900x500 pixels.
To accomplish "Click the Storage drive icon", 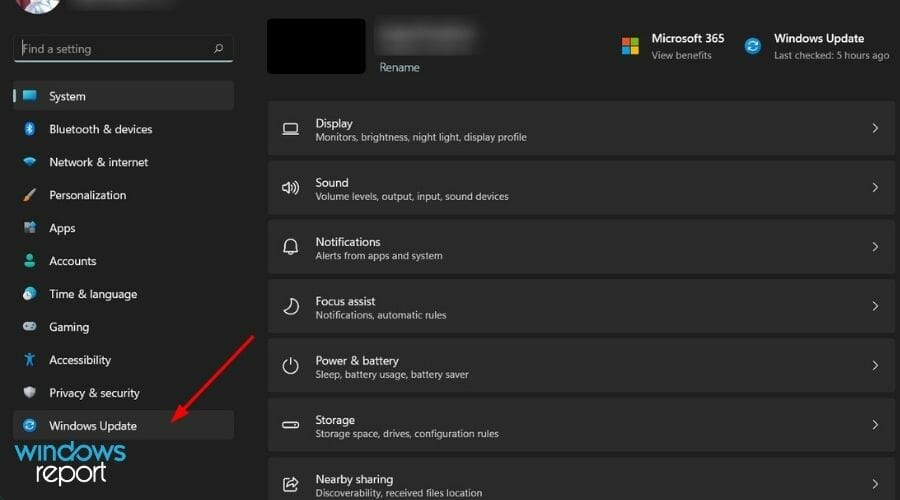I will coord(290,425).
